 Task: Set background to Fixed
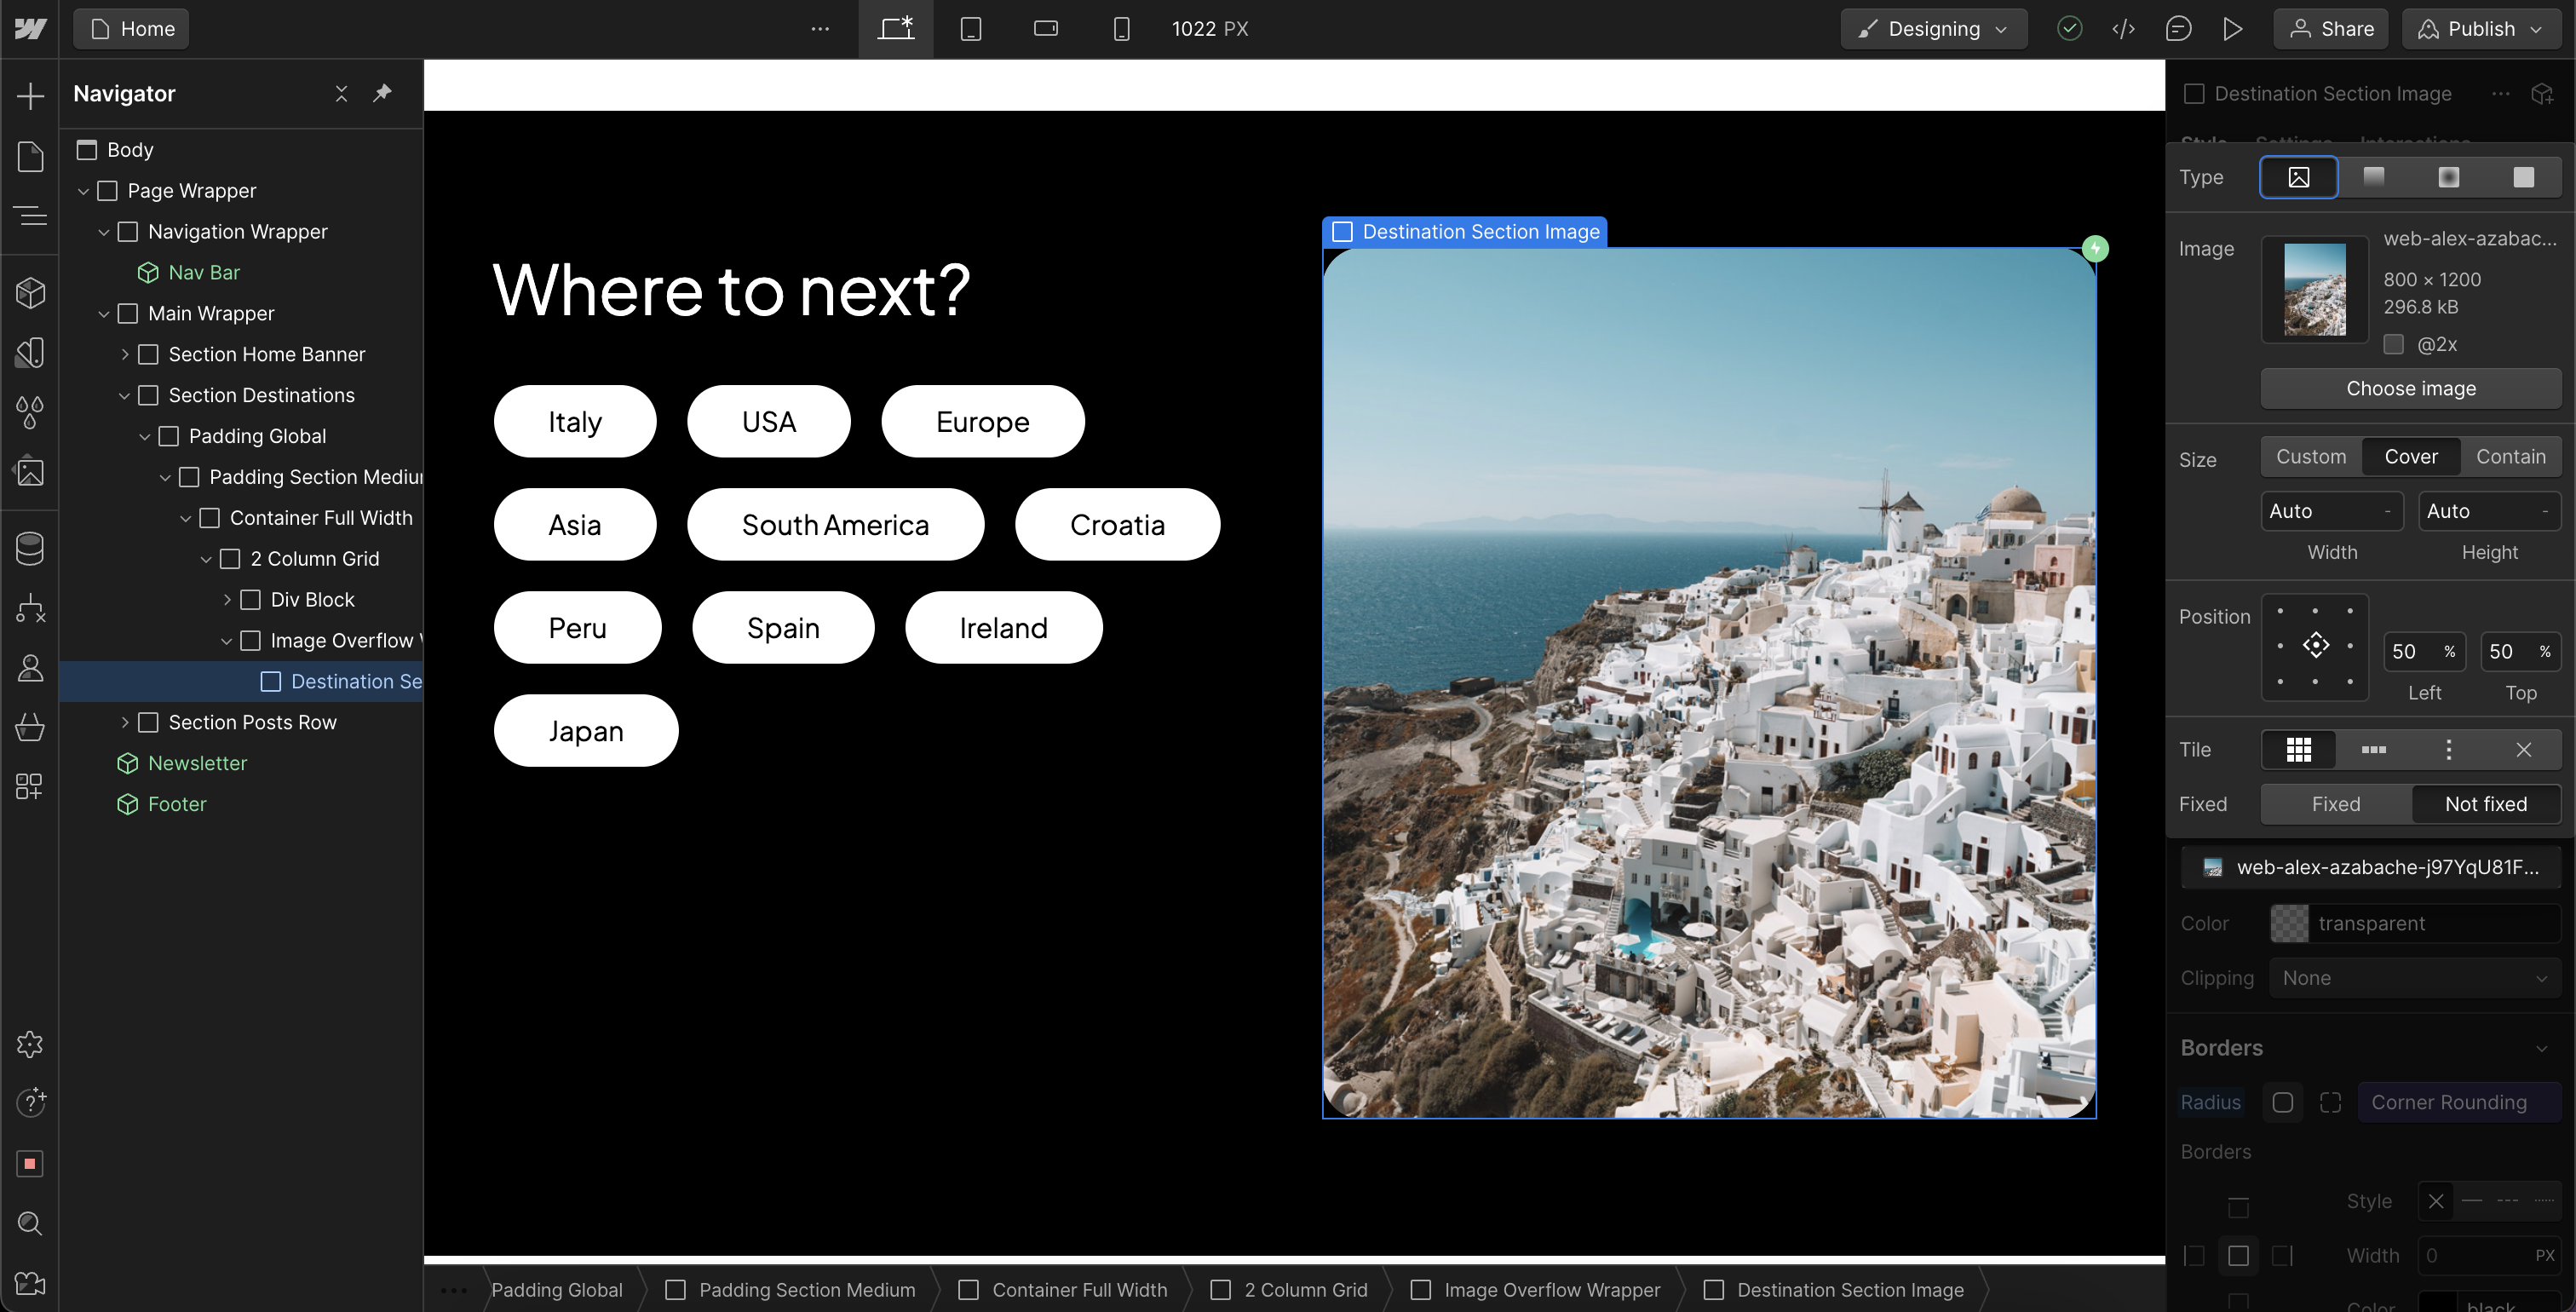coord(2335,804)
